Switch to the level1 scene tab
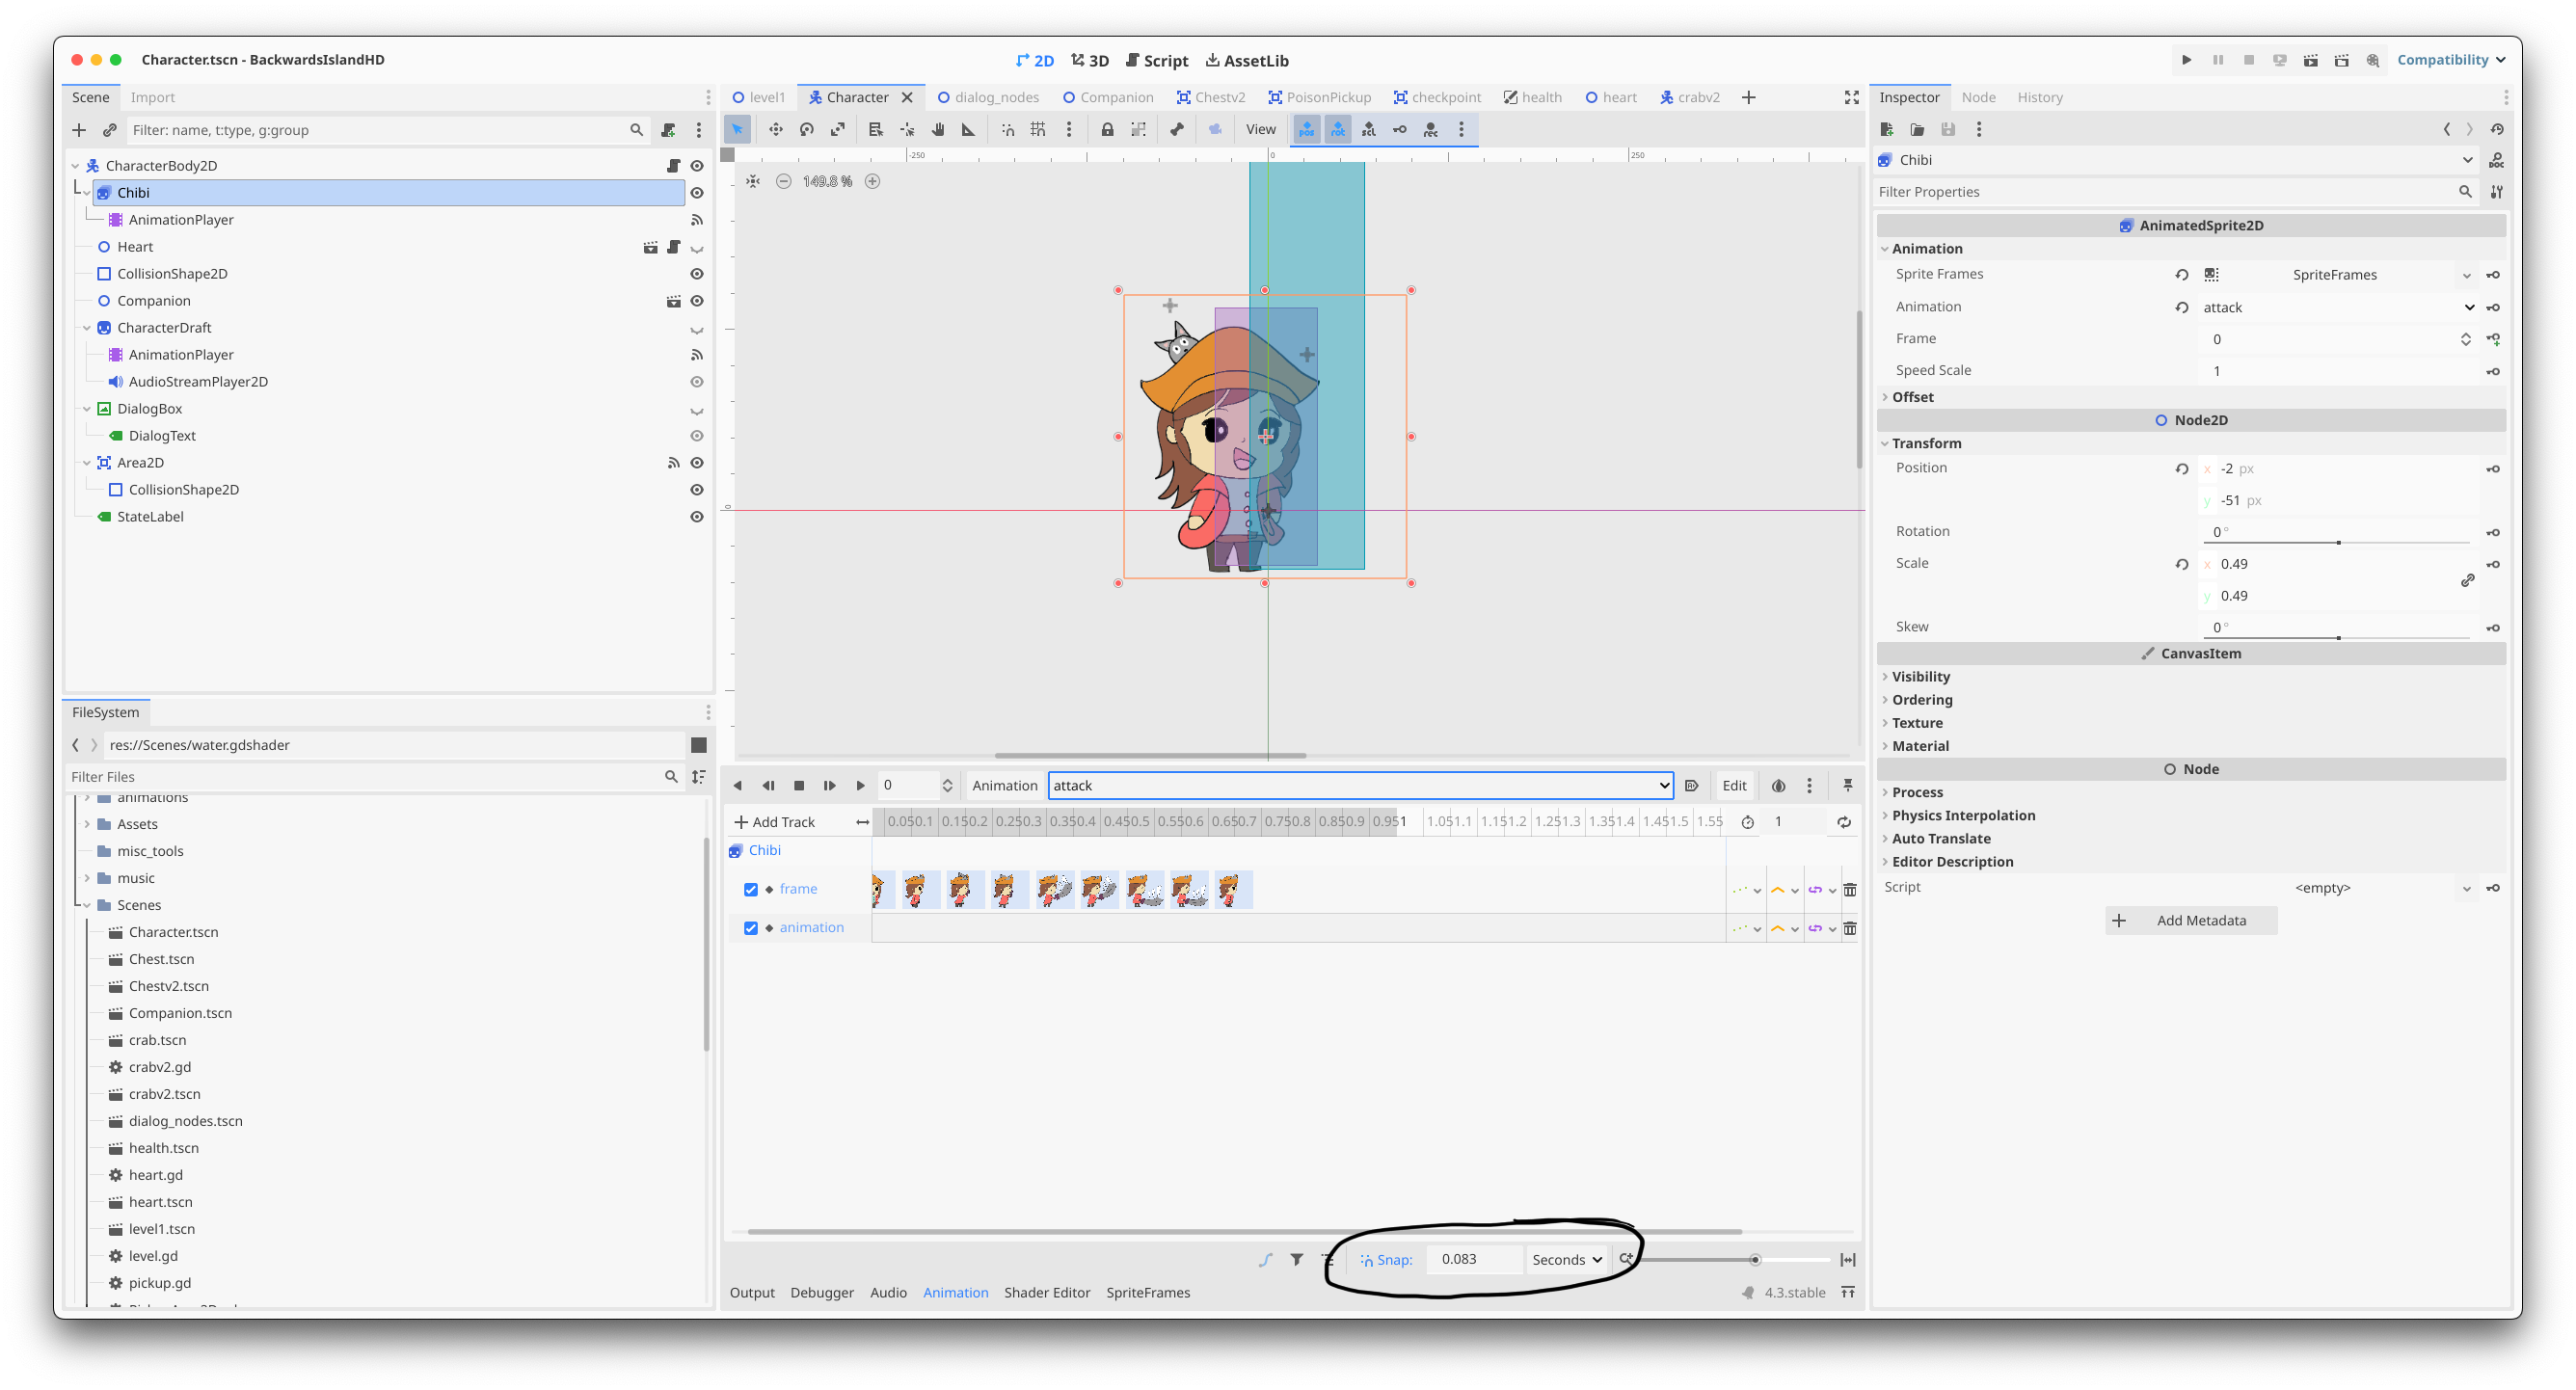The height and width of the screenshot is (1390, 2576). point(765,97)
